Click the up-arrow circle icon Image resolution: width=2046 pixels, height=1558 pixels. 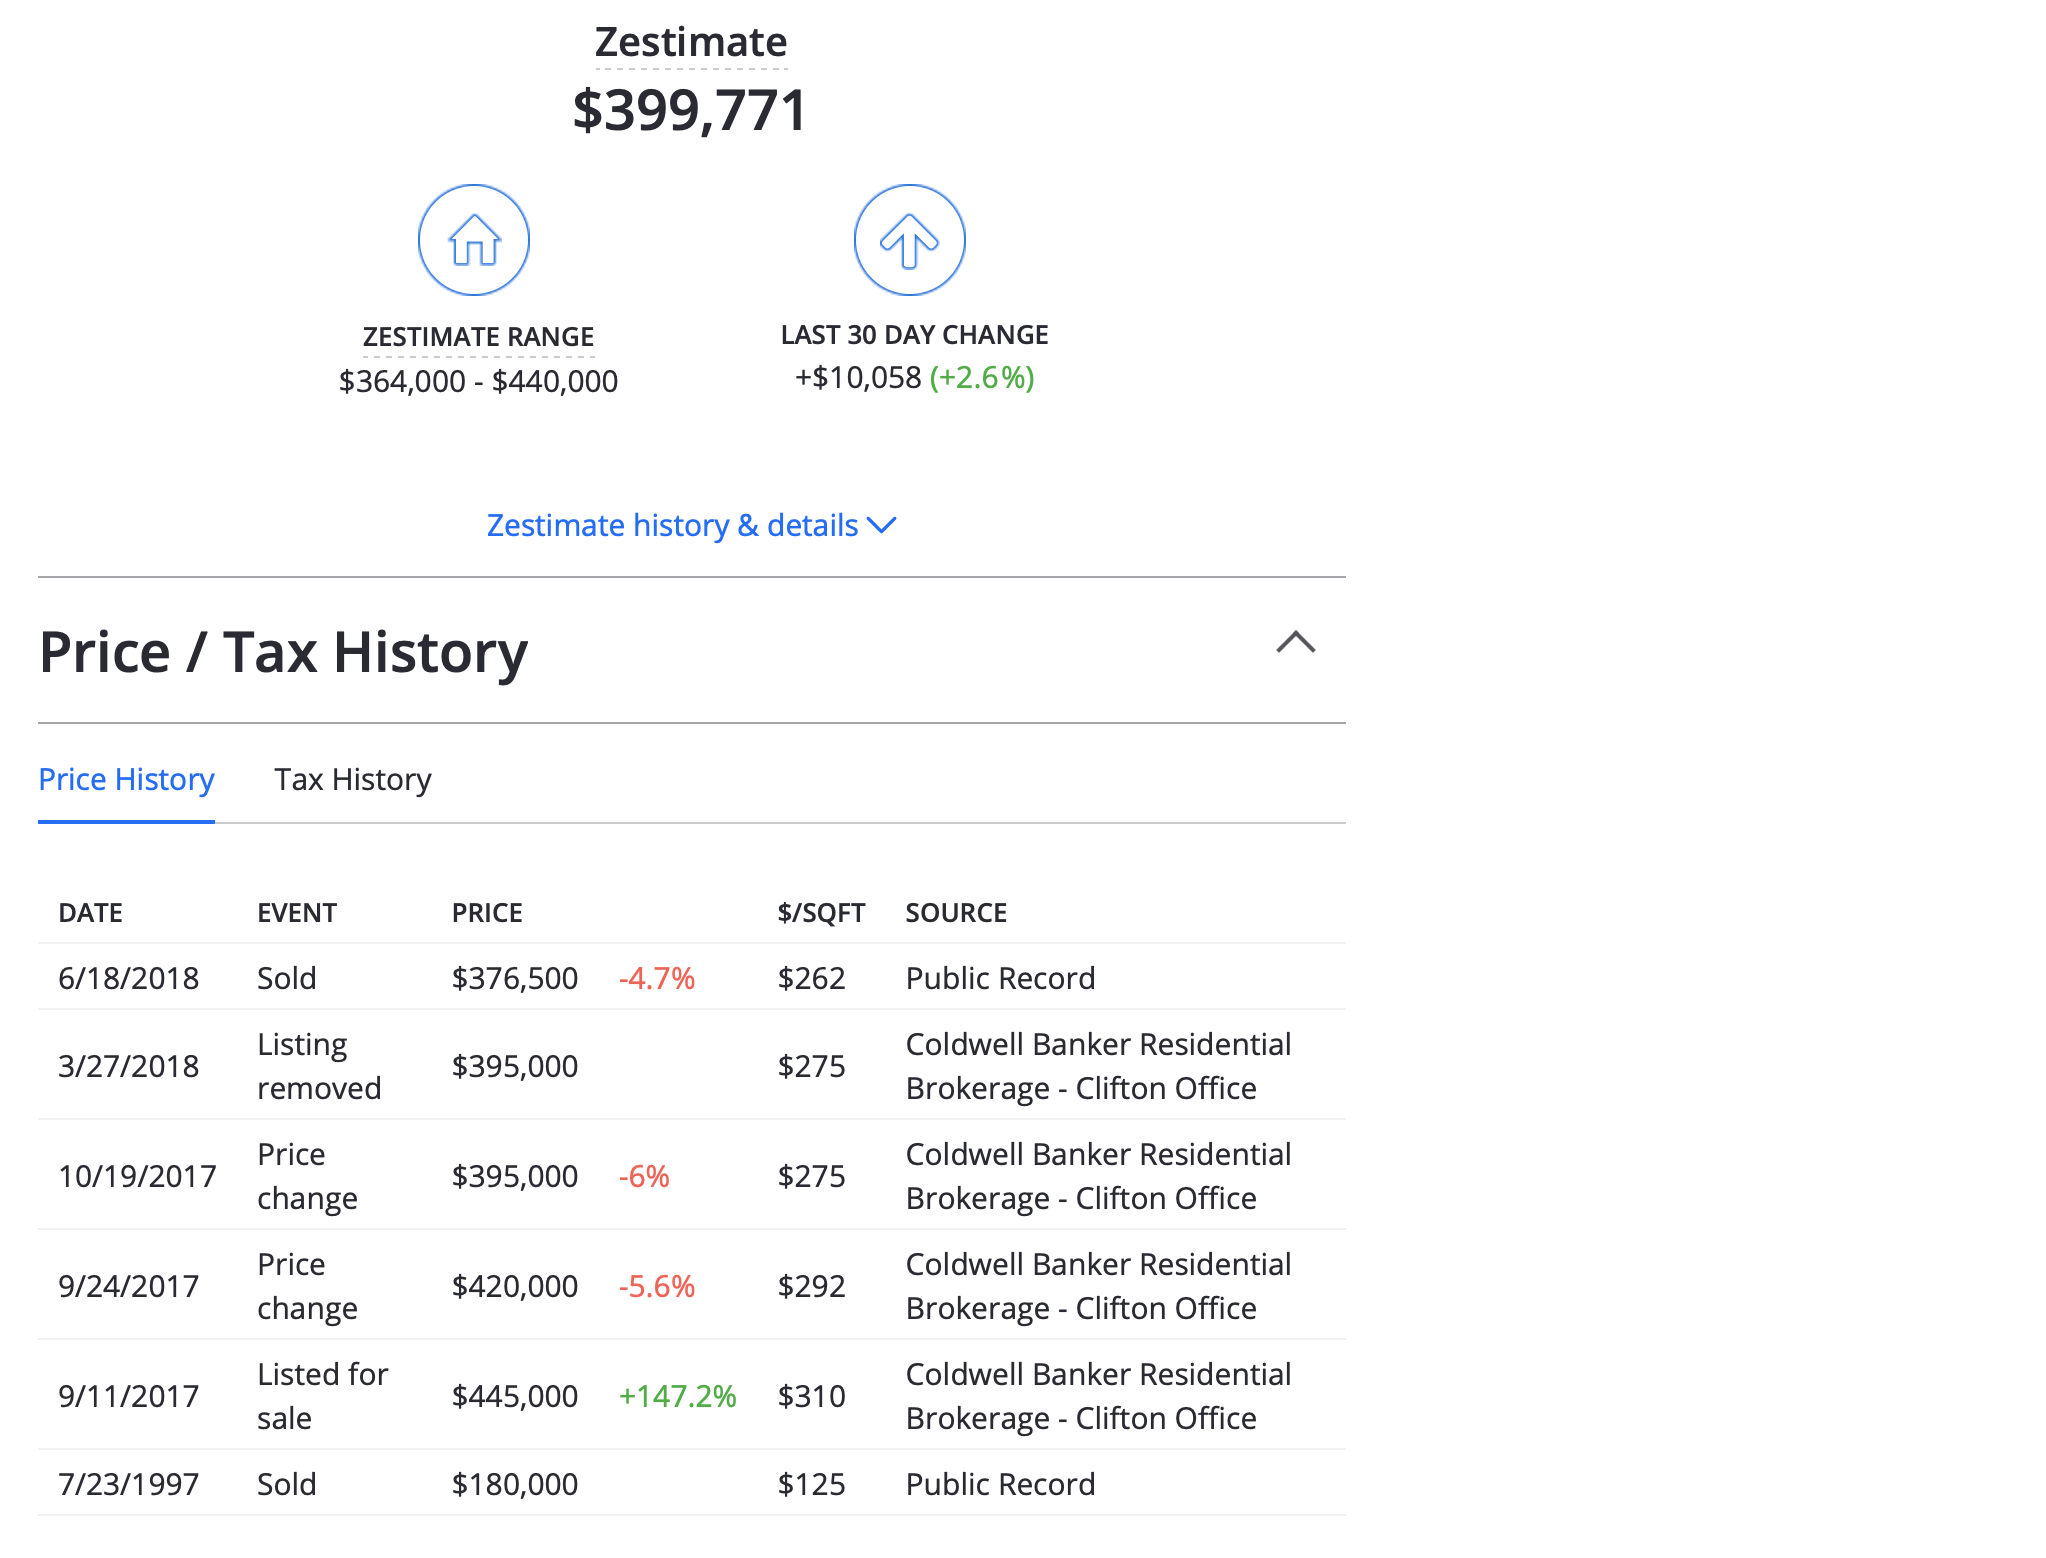909,240
